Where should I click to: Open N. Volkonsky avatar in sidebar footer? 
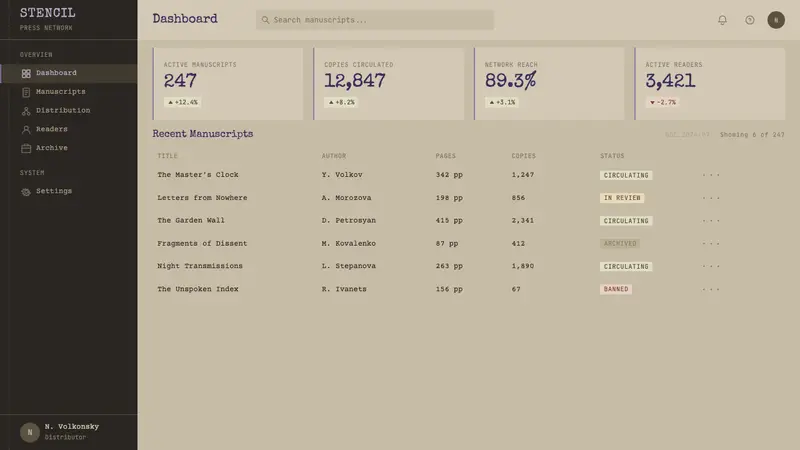[x=30, y=432]
